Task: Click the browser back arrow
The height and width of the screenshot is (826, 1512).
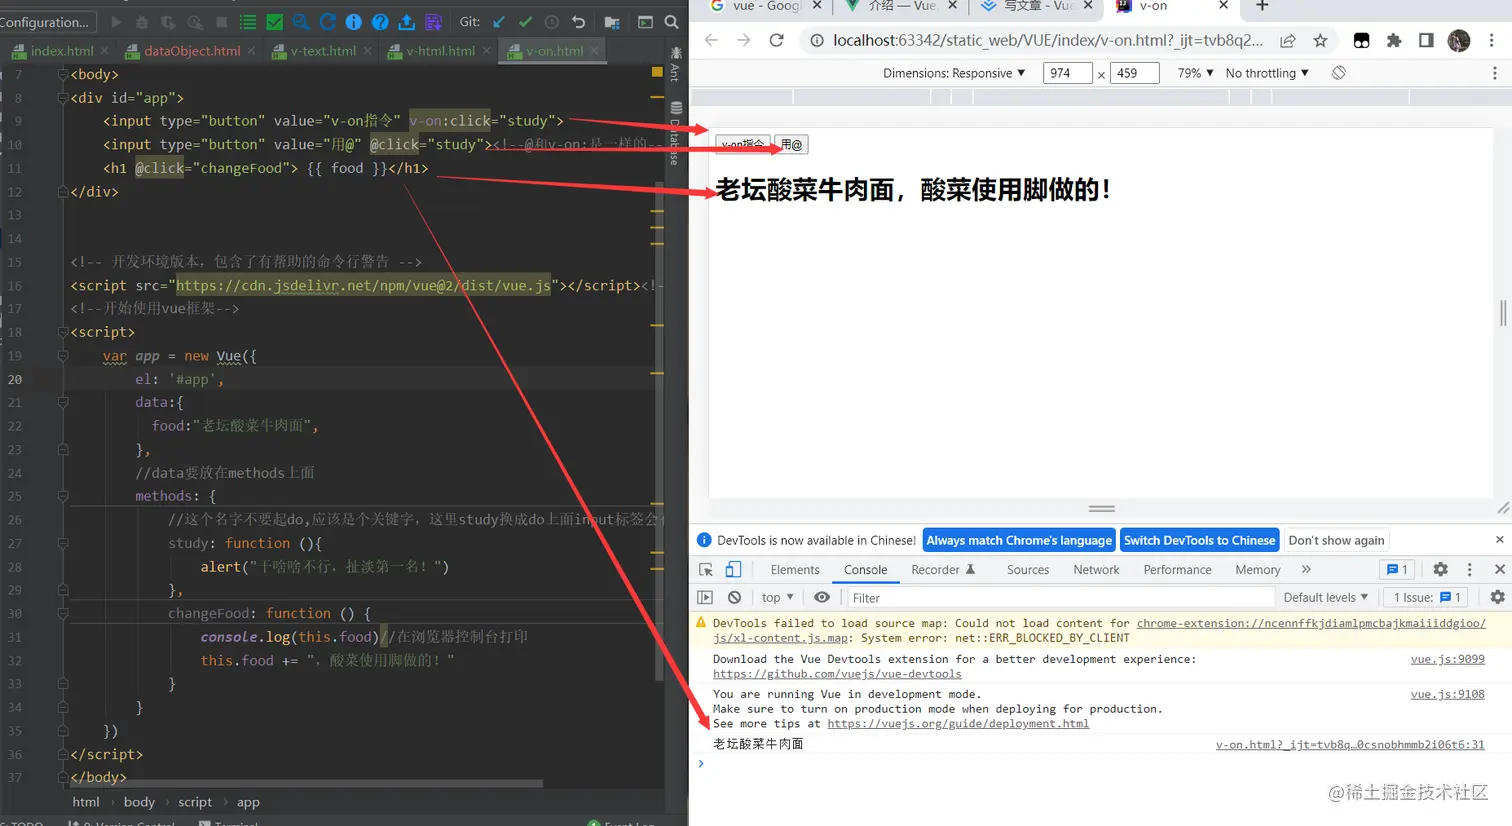Action: click(711, 40)
